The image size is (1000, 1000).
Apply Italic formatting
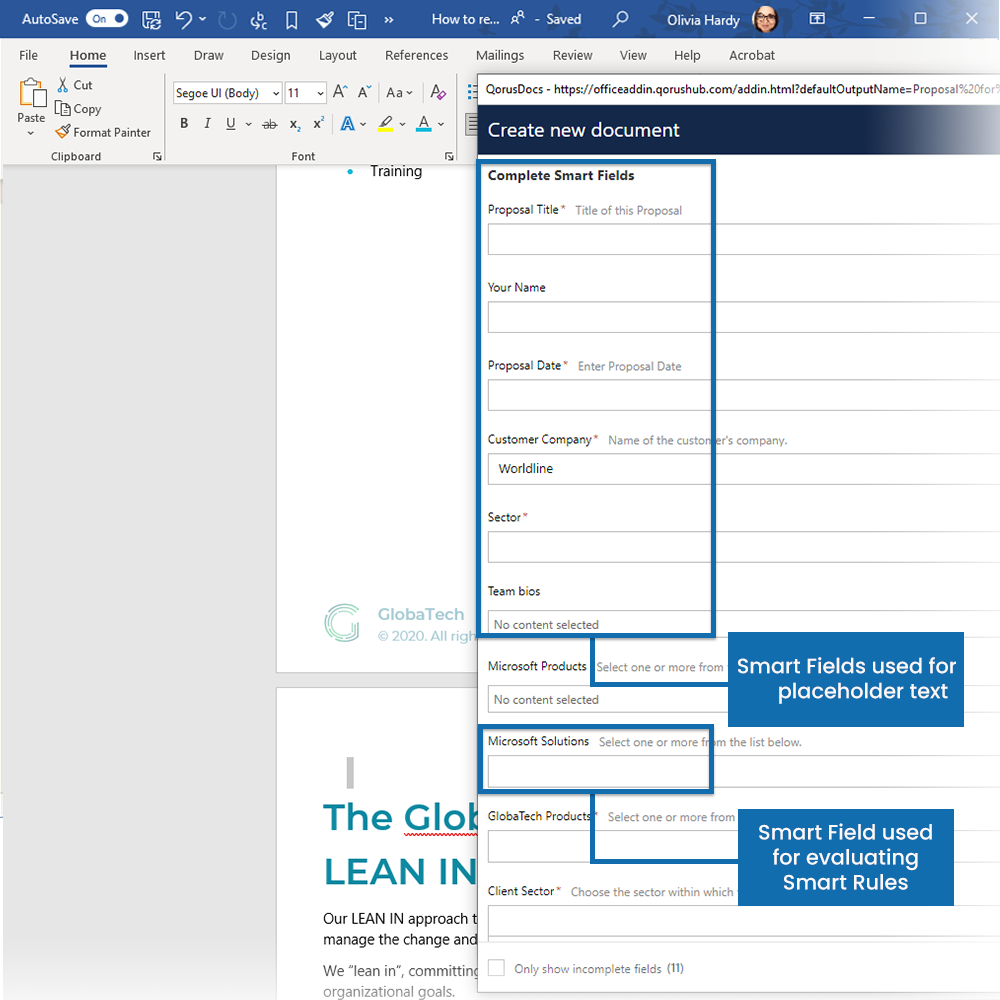[x=207, y=124]
